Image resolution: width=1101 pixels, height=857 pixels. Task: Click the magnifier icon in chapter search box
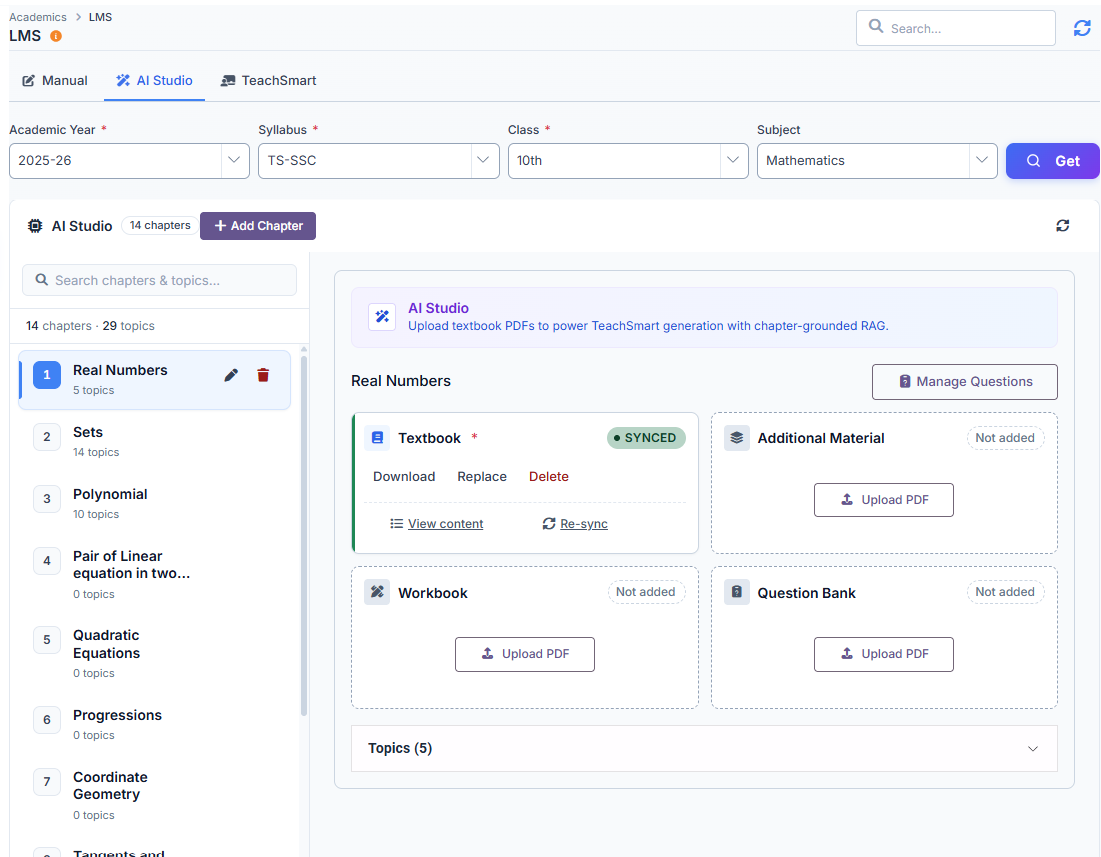pos(42,280)
